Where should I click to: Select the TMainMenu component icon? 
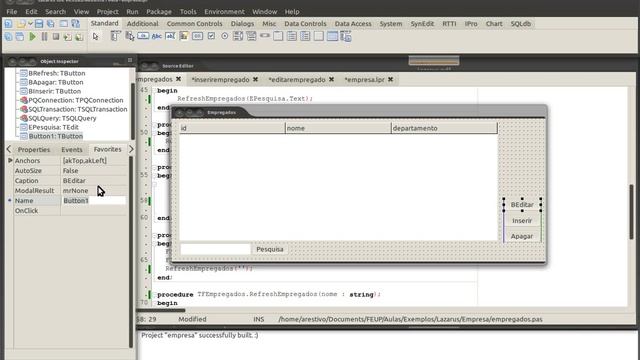[x=116, y=36]
